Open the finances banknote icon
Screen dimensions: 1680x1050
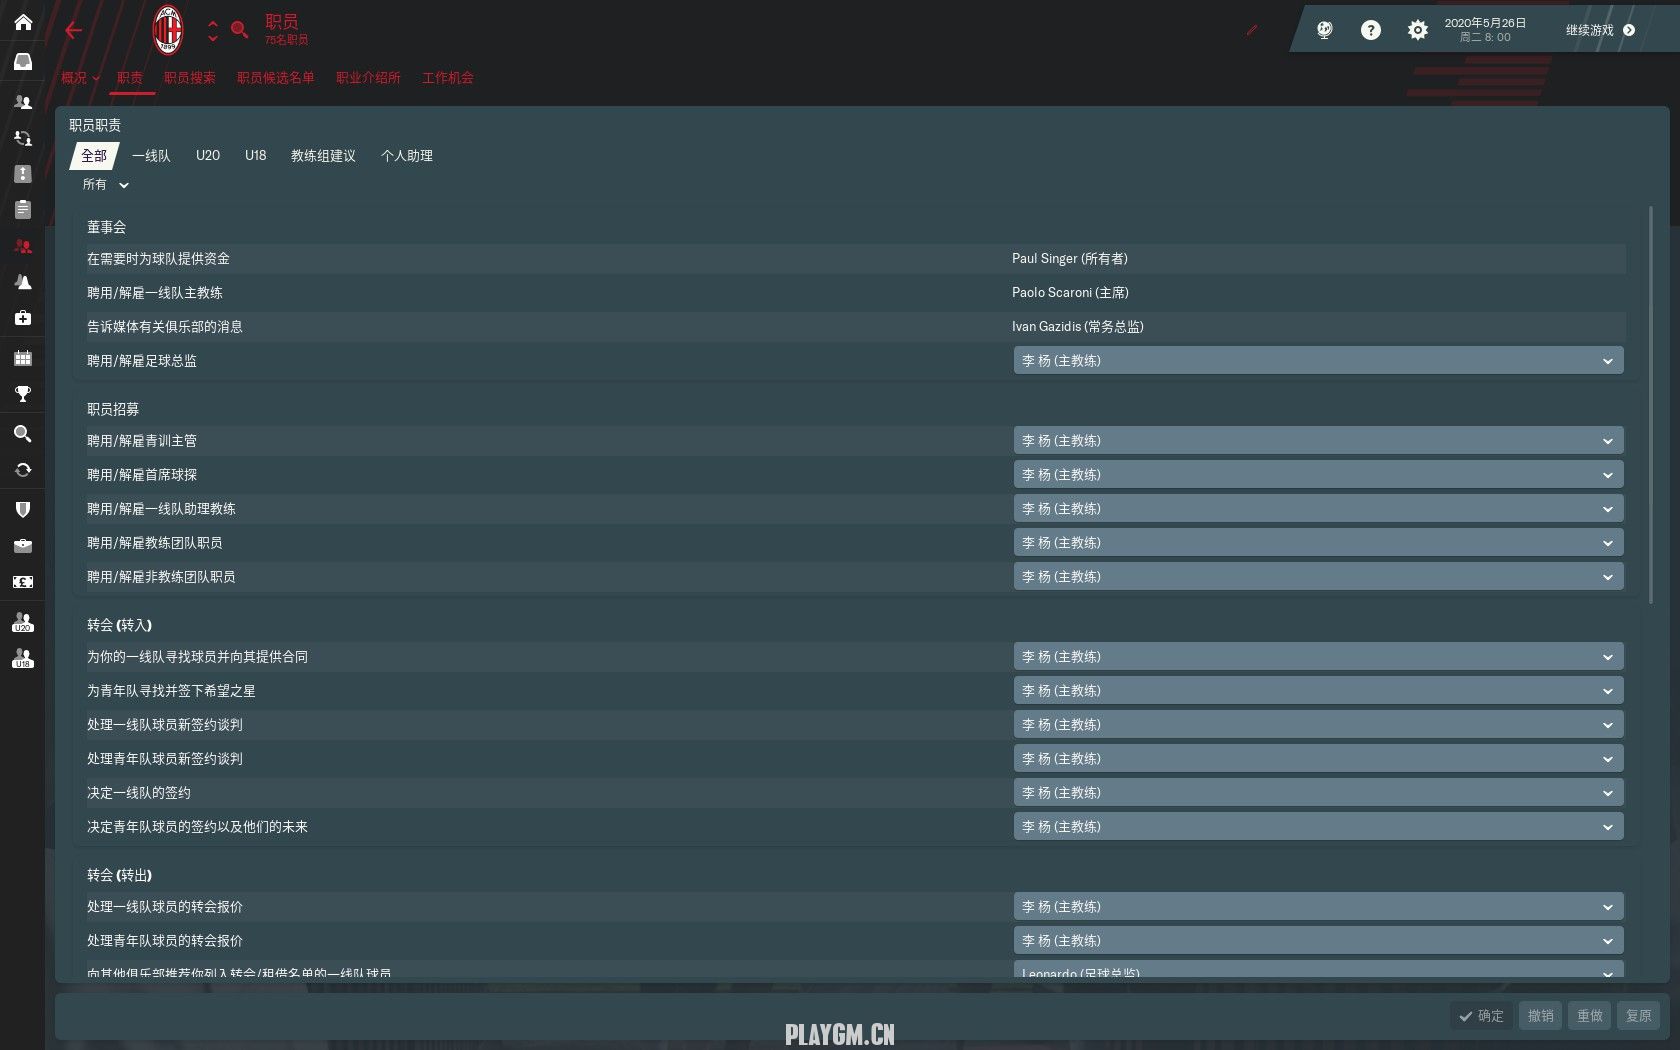click(22, 582)
